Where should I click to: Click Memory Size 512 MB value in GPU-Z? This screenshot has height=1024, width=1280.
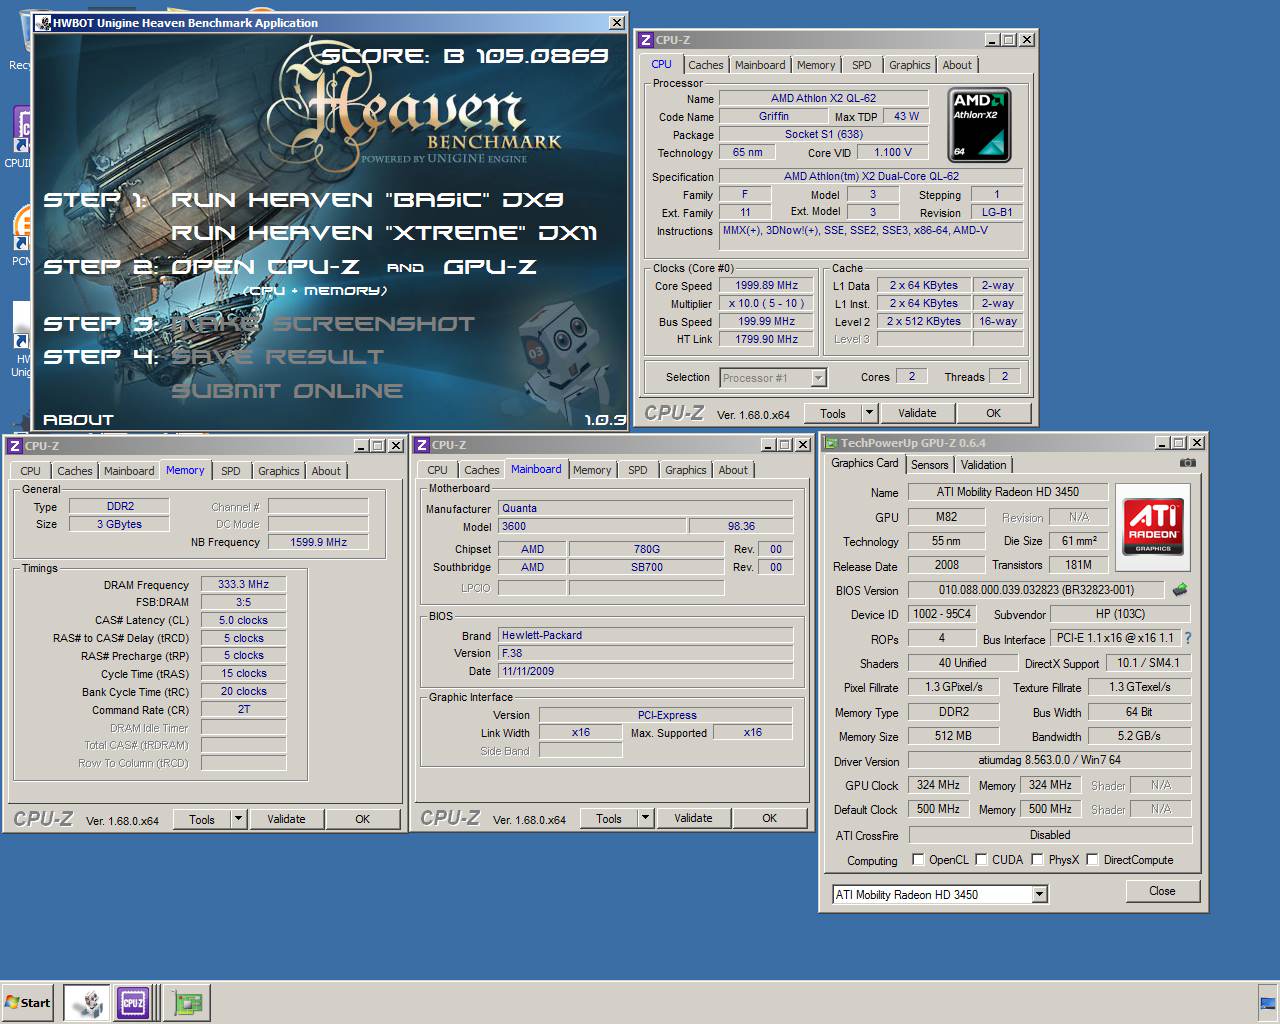point(953,736)
